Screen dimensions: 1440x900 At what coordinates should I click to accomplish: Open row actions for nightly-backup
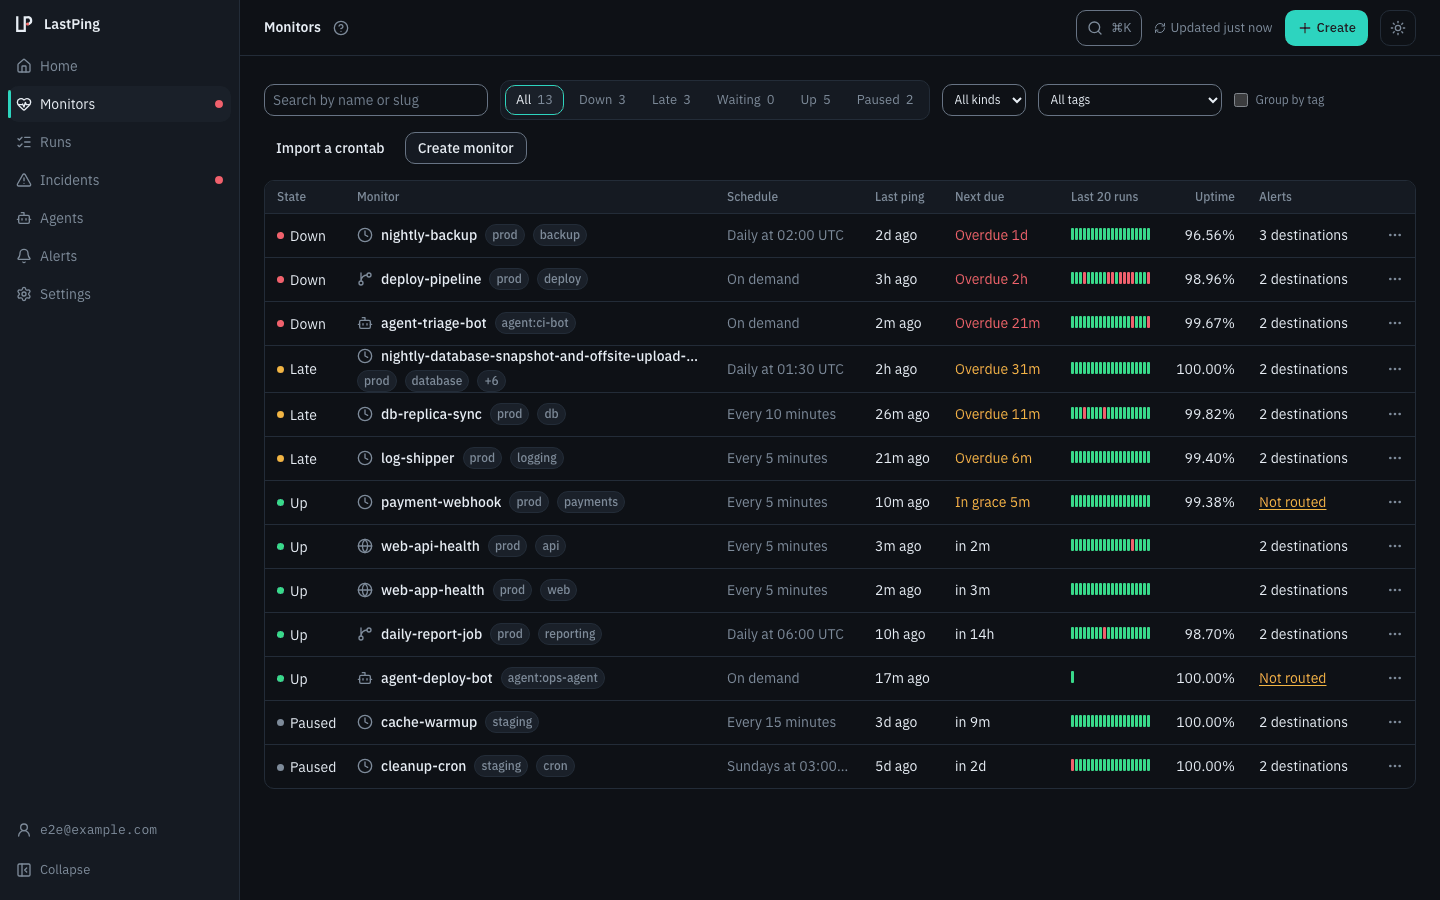[1395, 235]
